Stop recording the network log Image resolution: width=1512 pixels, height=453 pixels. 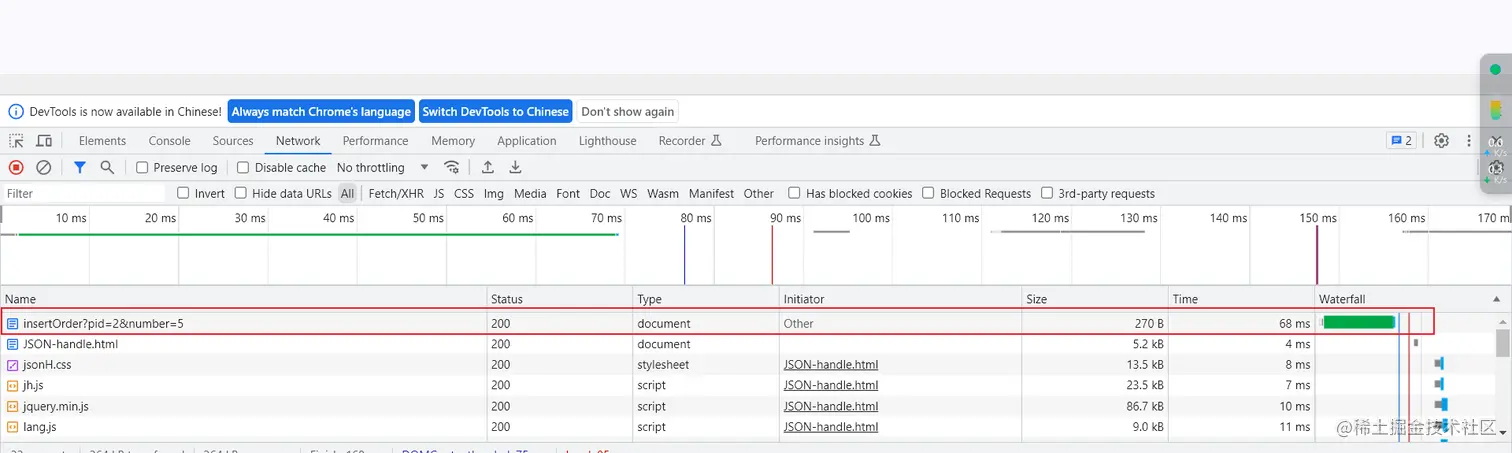click(16, 168)
